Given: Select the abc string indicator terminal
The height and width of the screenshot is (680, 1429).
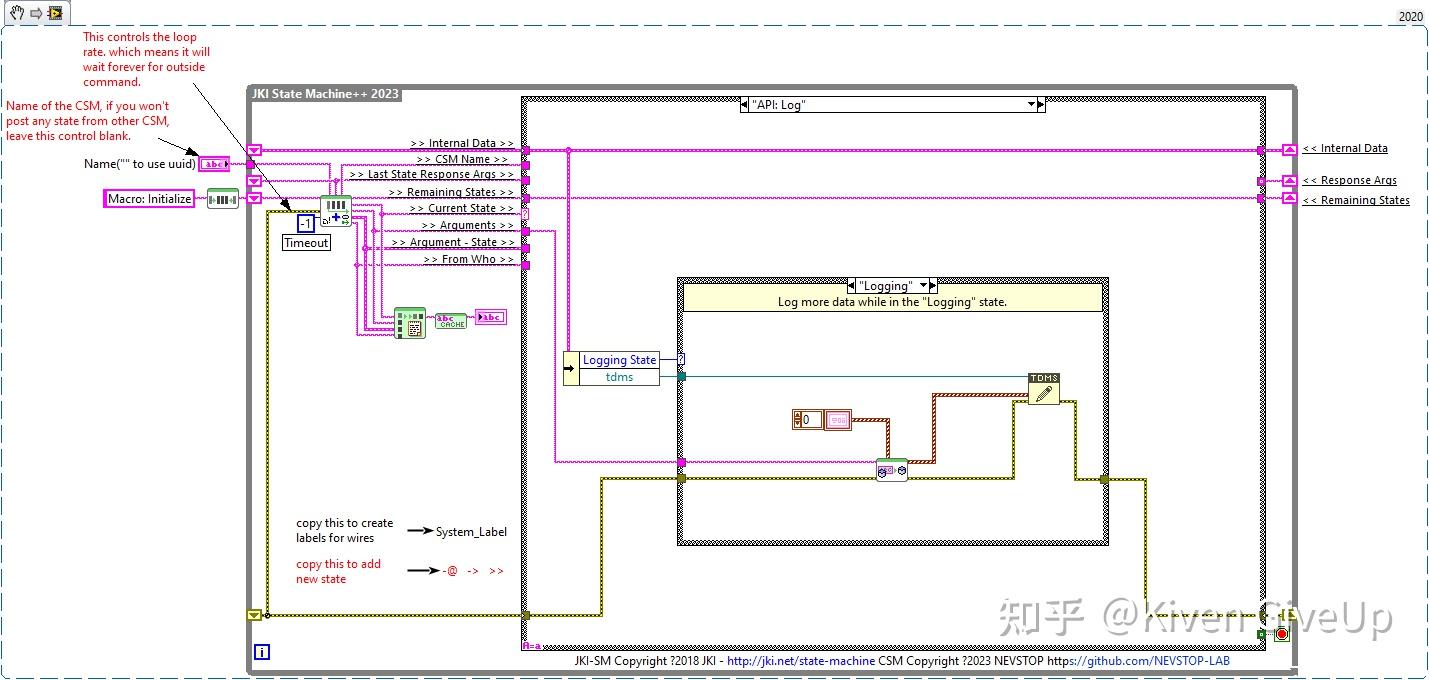Looking at the screenshot, I should (490, 318).
